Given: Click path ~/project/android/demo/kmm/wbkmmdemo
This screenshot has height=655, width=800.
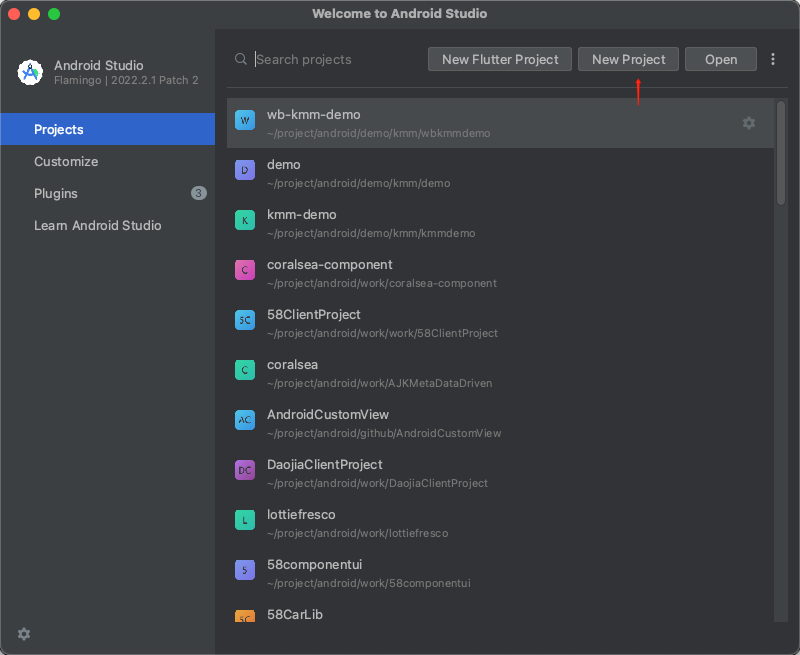Looking at the screenshot, I should [379, 133].
